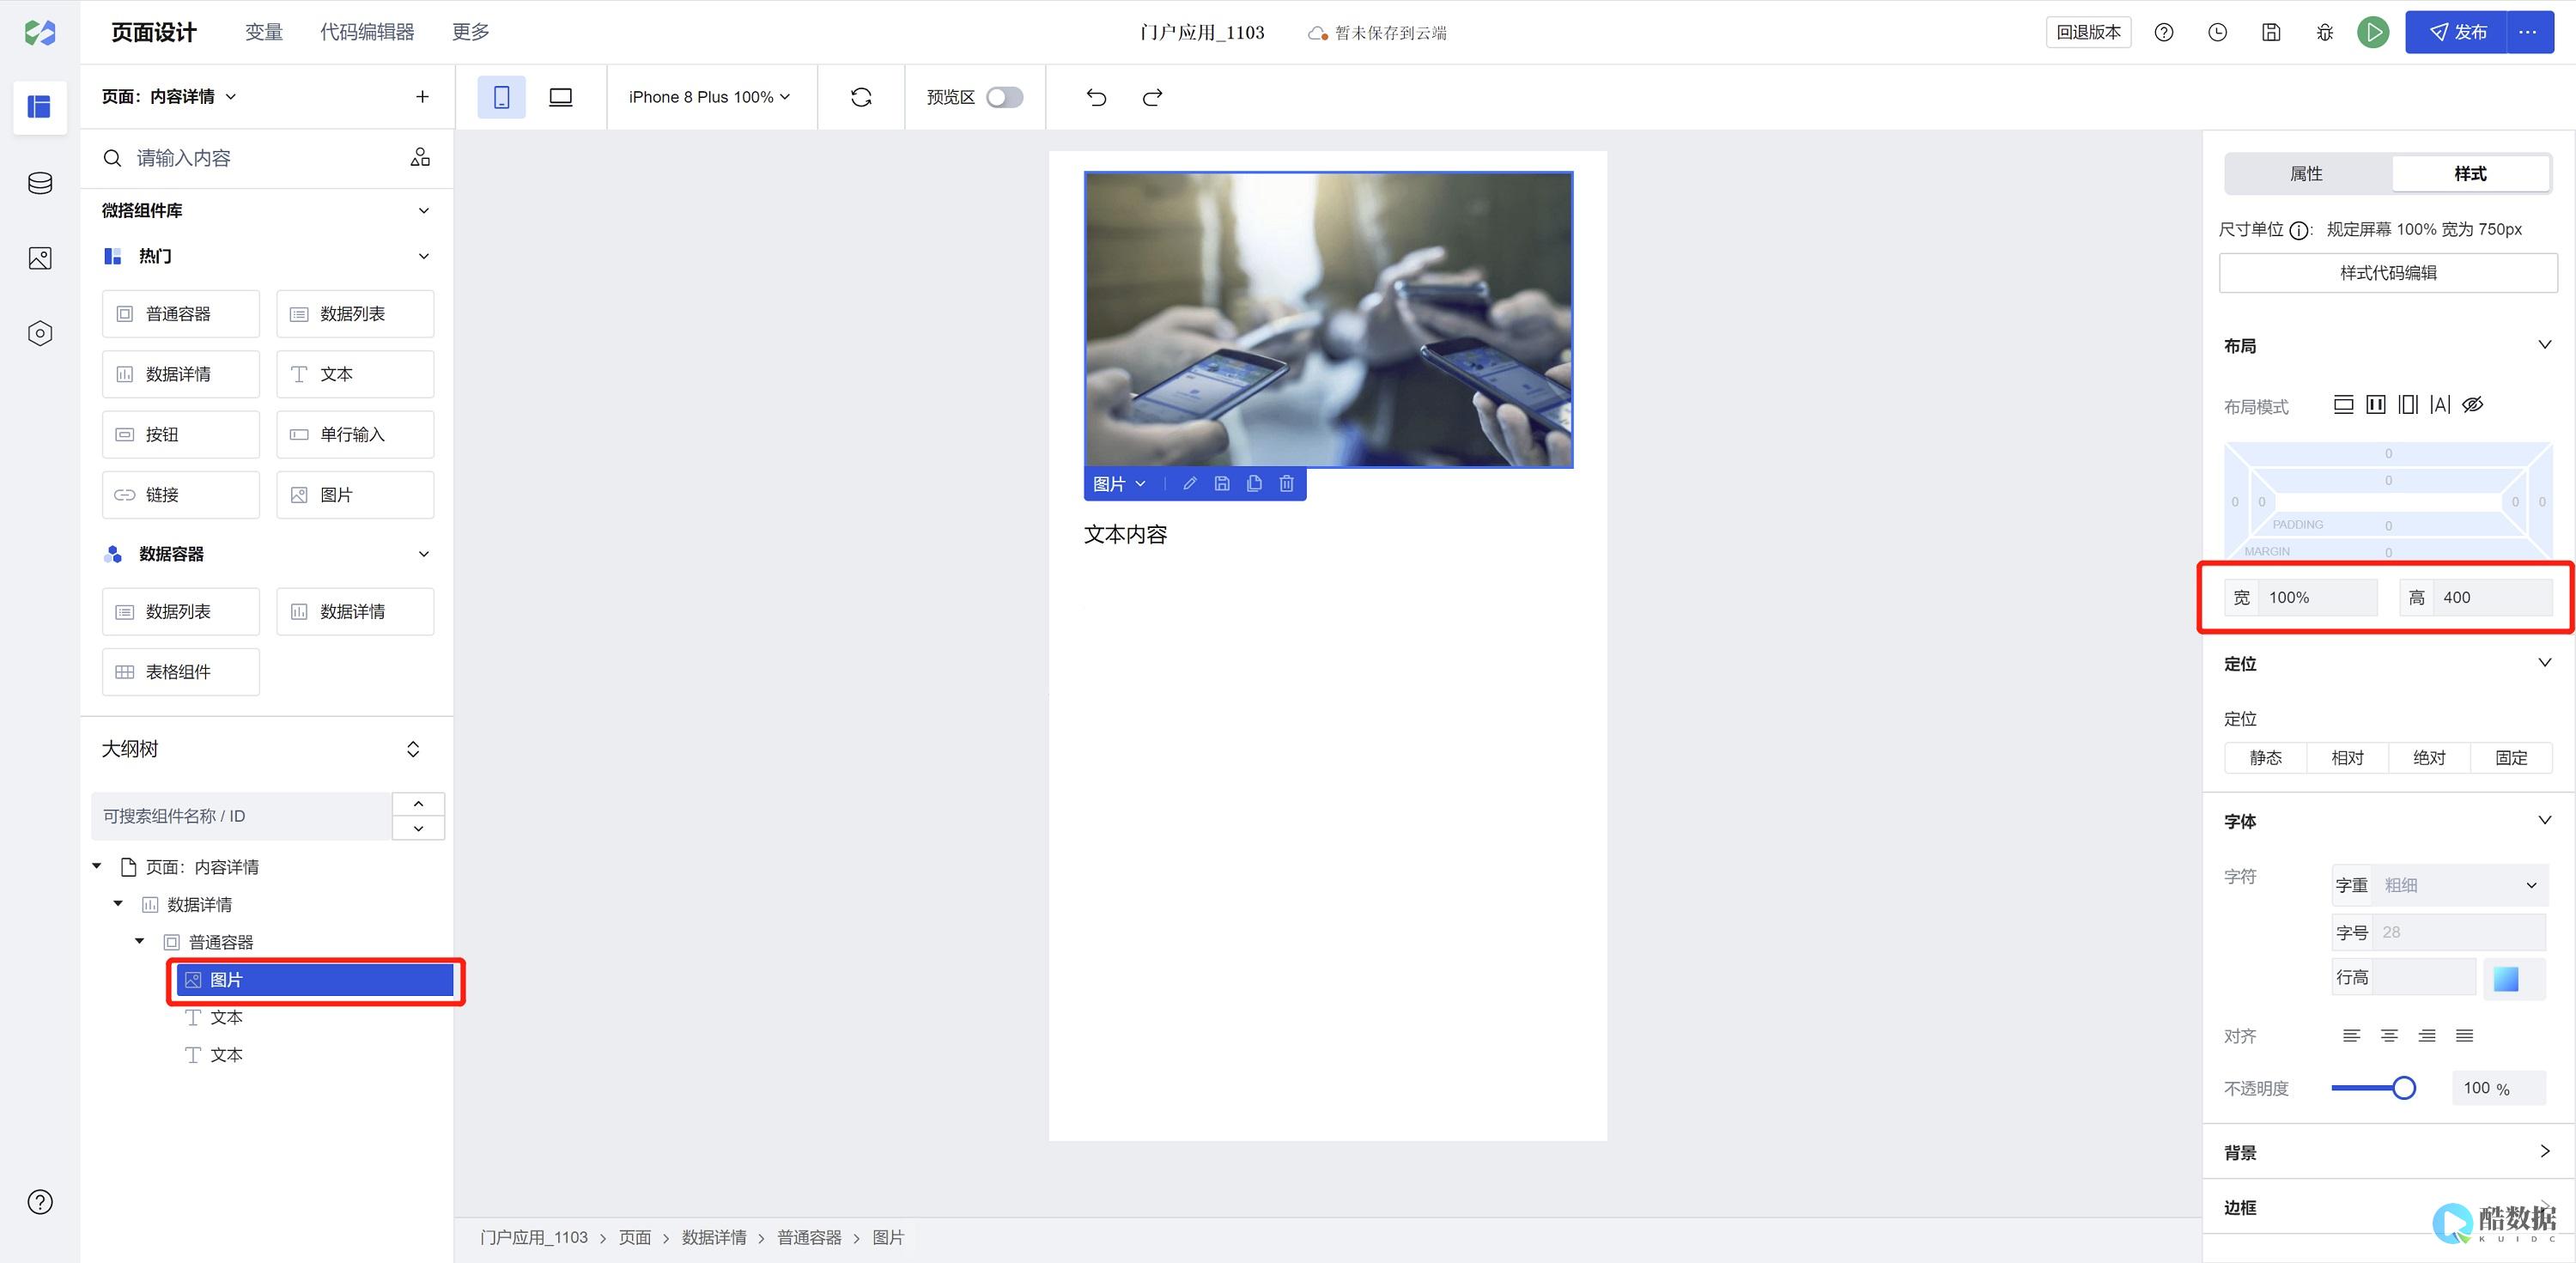2576x1263 pixels.
Task: Set text alignment to left
Action: pyautogui.click(x=2351, y=1036)
